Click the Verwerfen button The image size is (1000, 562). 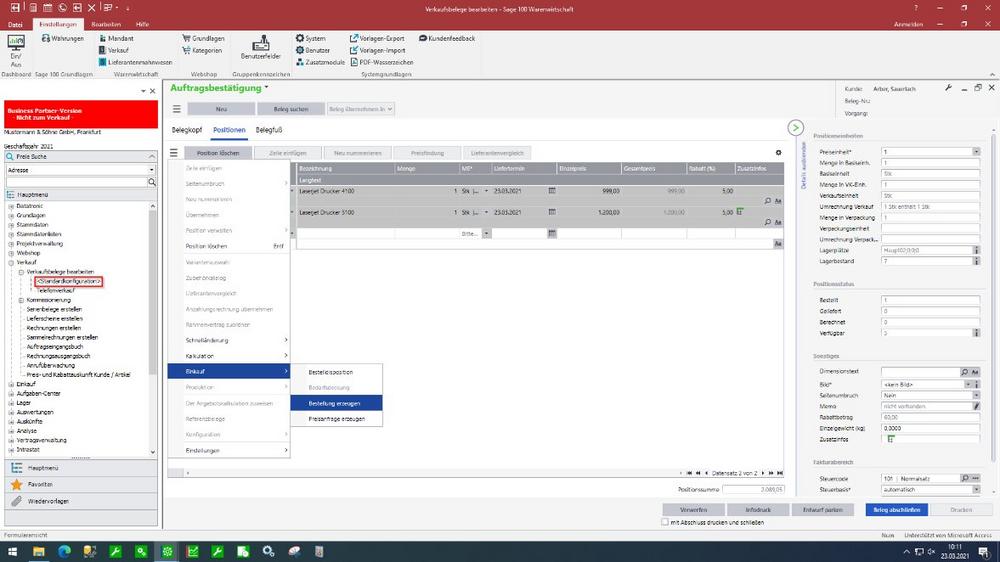(693, 509)
